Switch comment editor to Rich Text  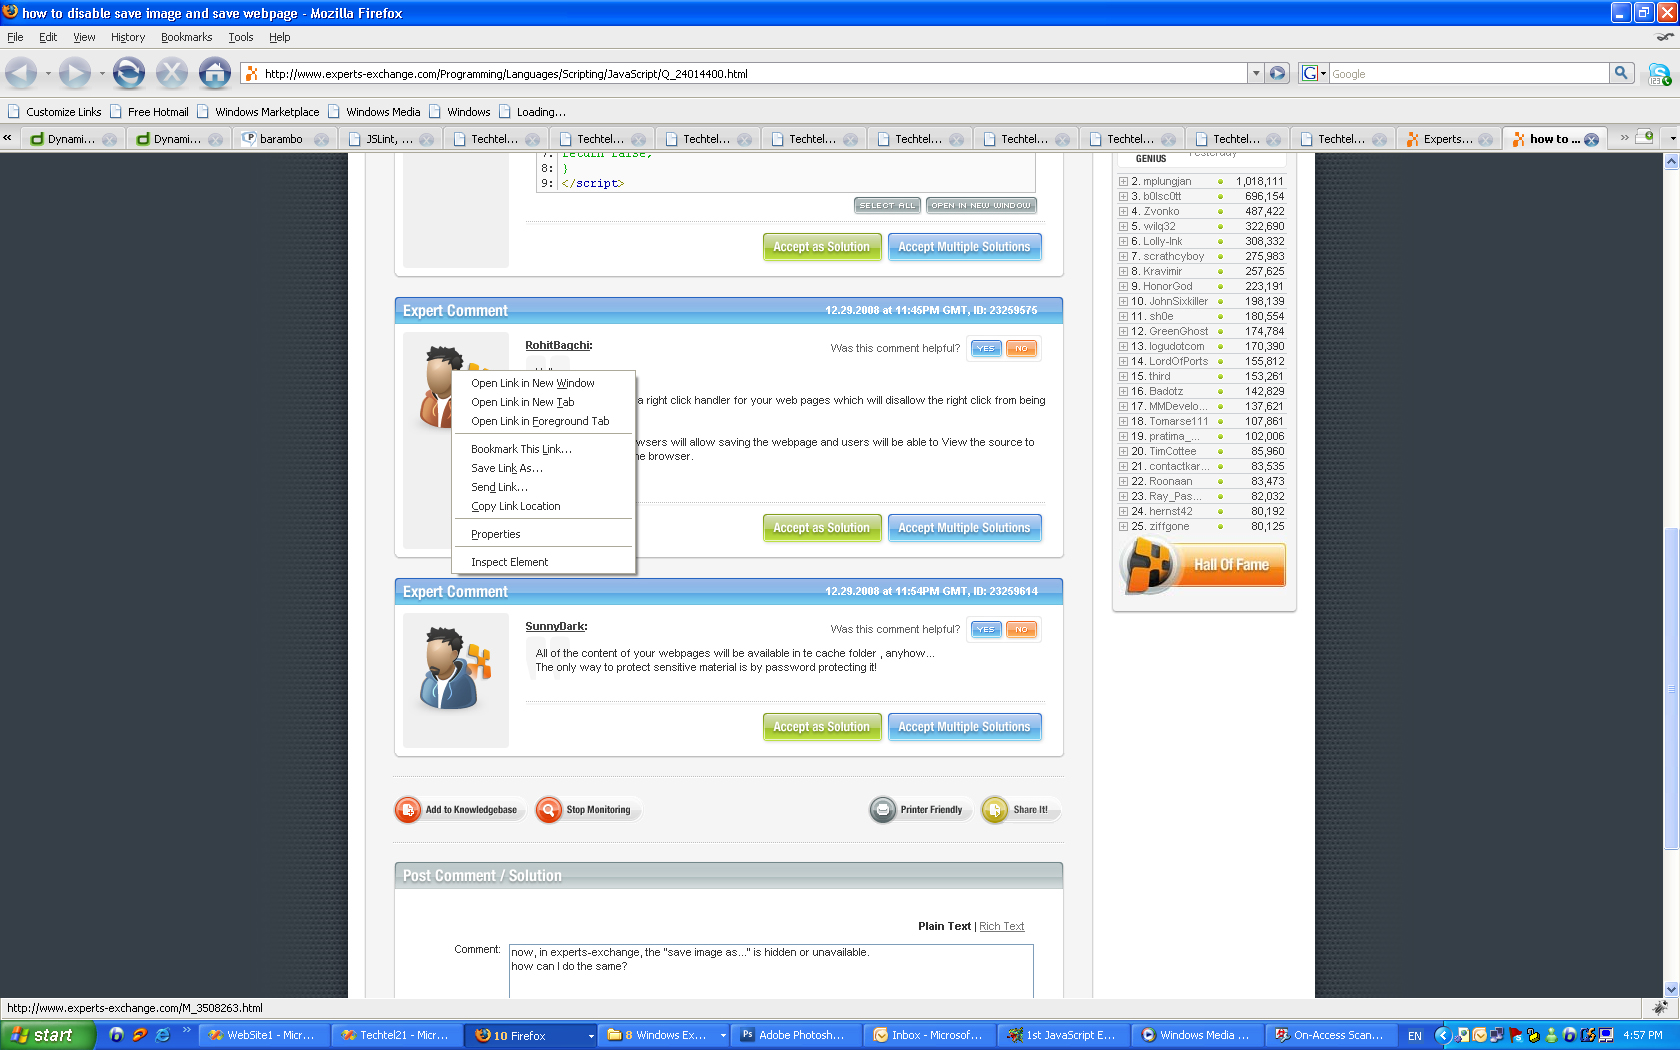[x=1001, y=925]
